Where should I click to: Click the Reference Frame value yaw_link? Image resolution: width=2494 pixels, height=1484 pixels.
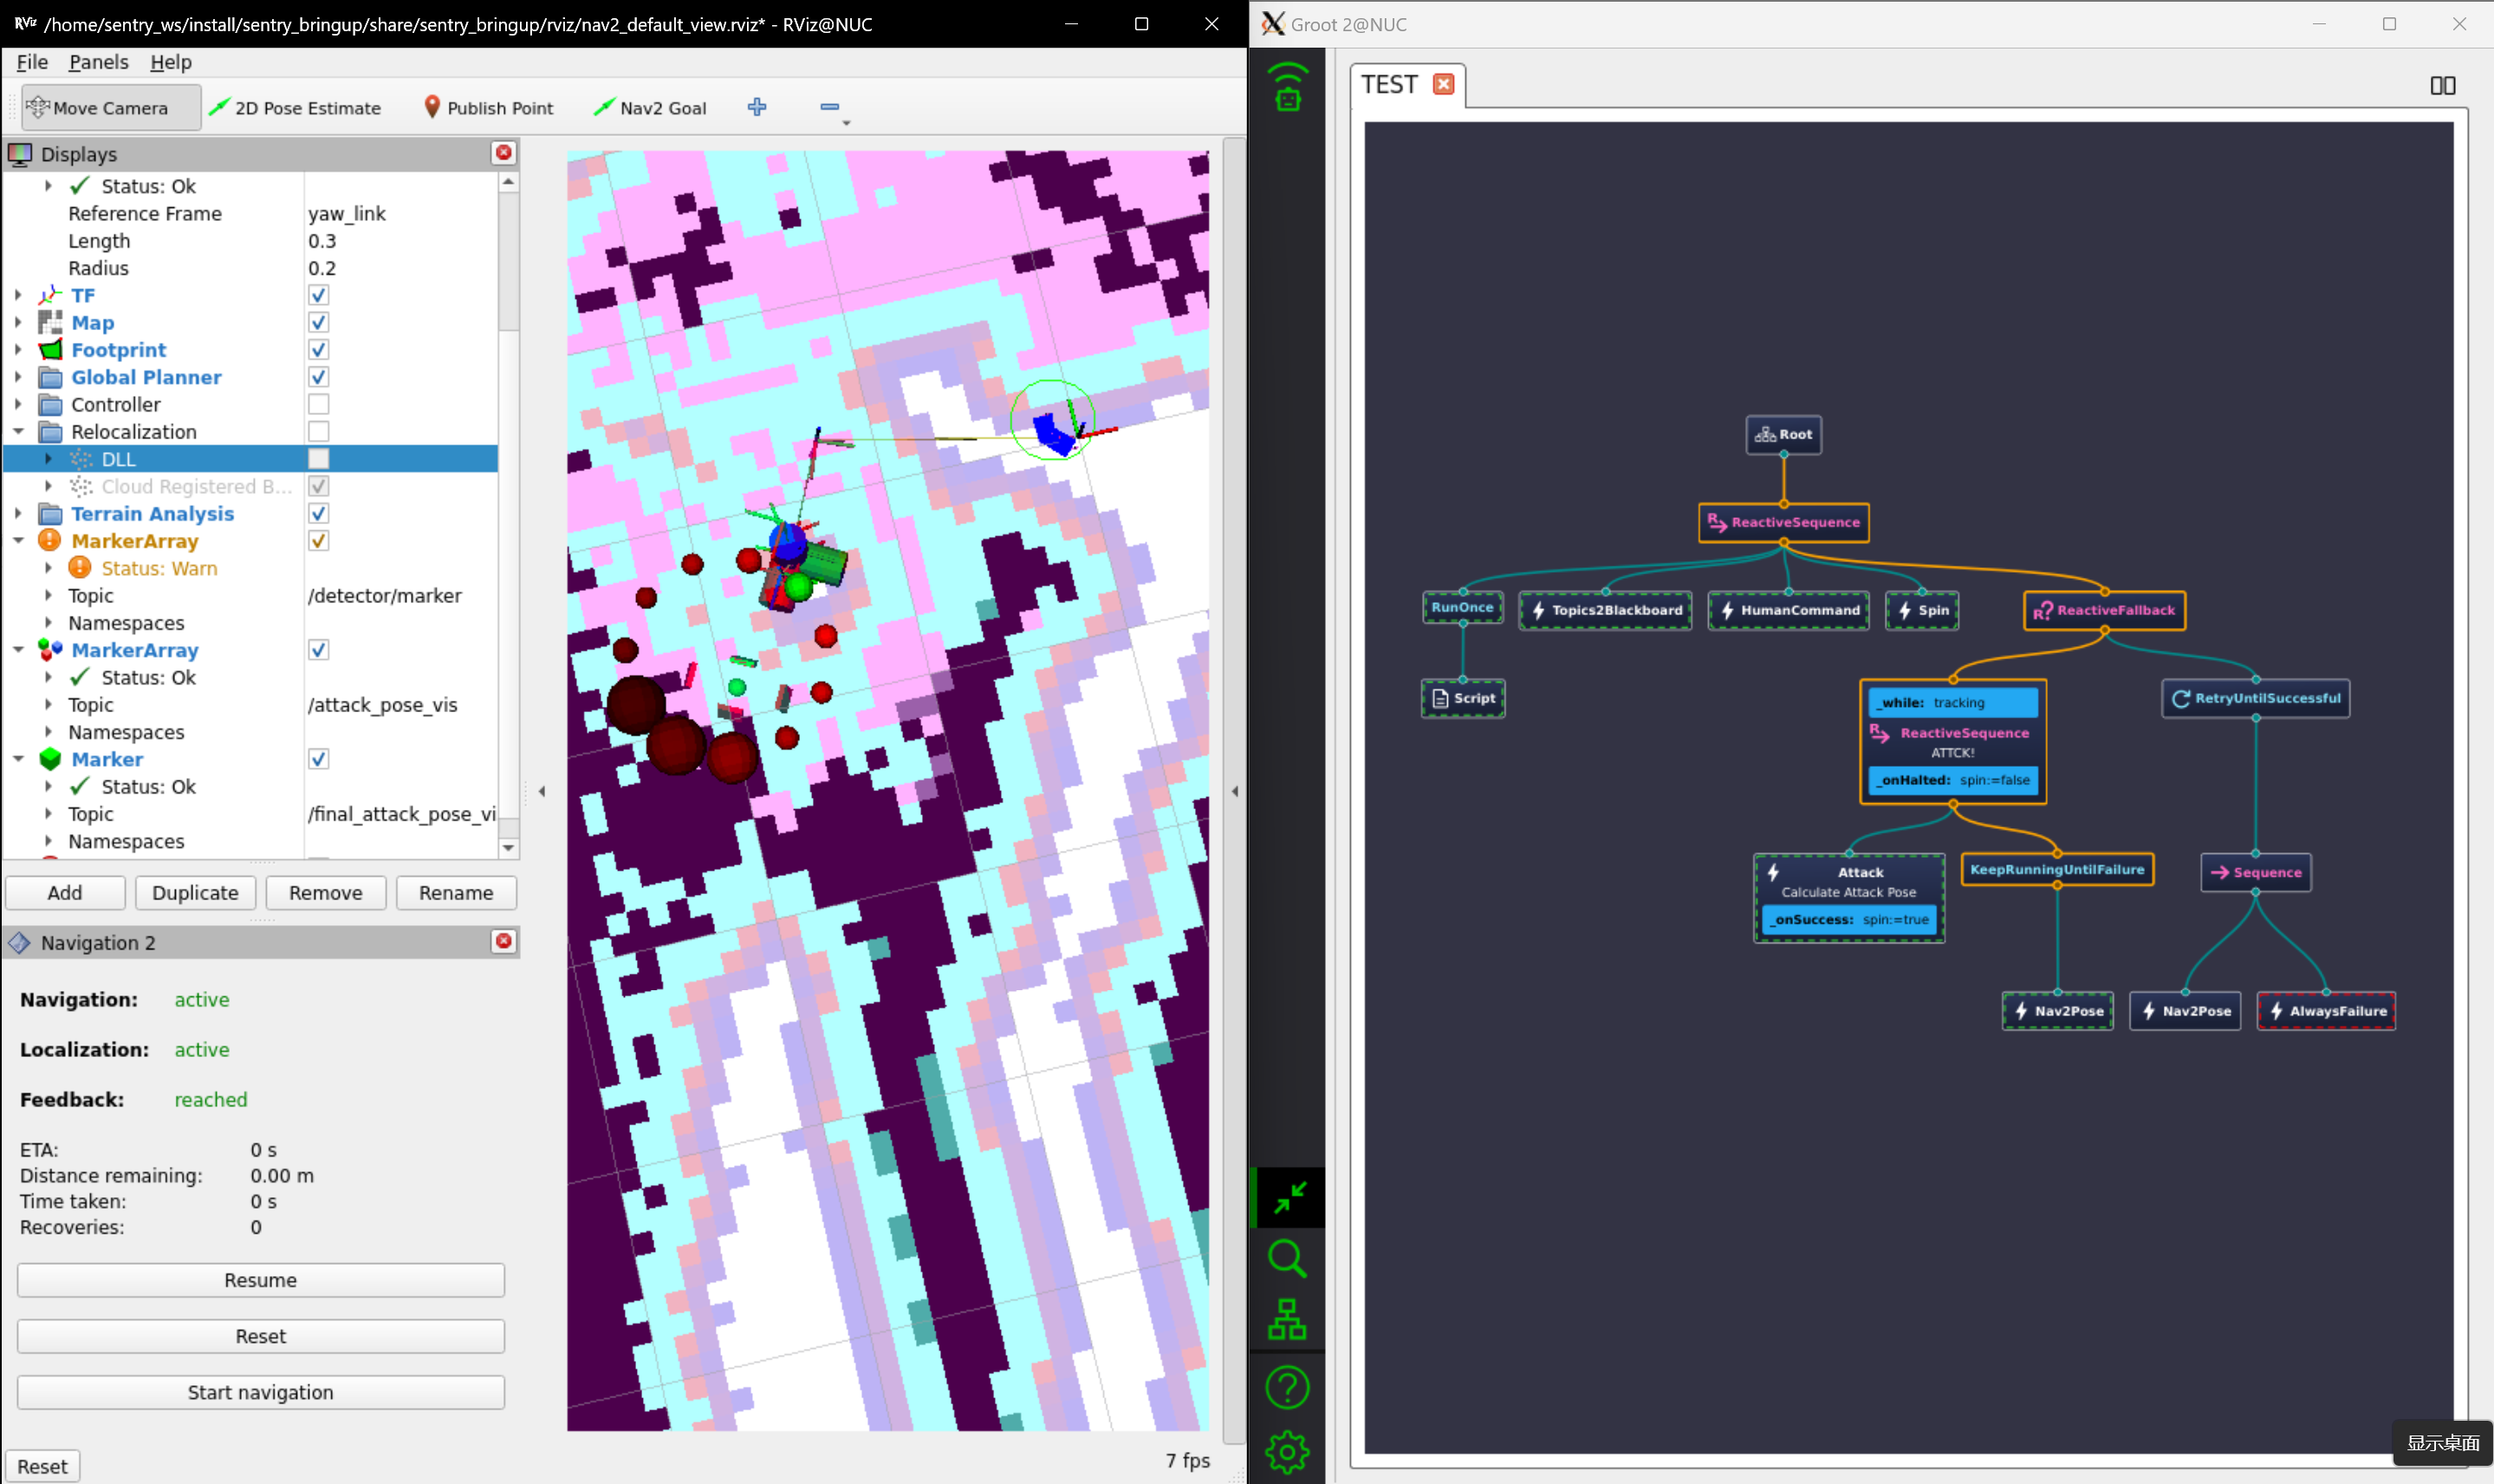click(347, 213)
